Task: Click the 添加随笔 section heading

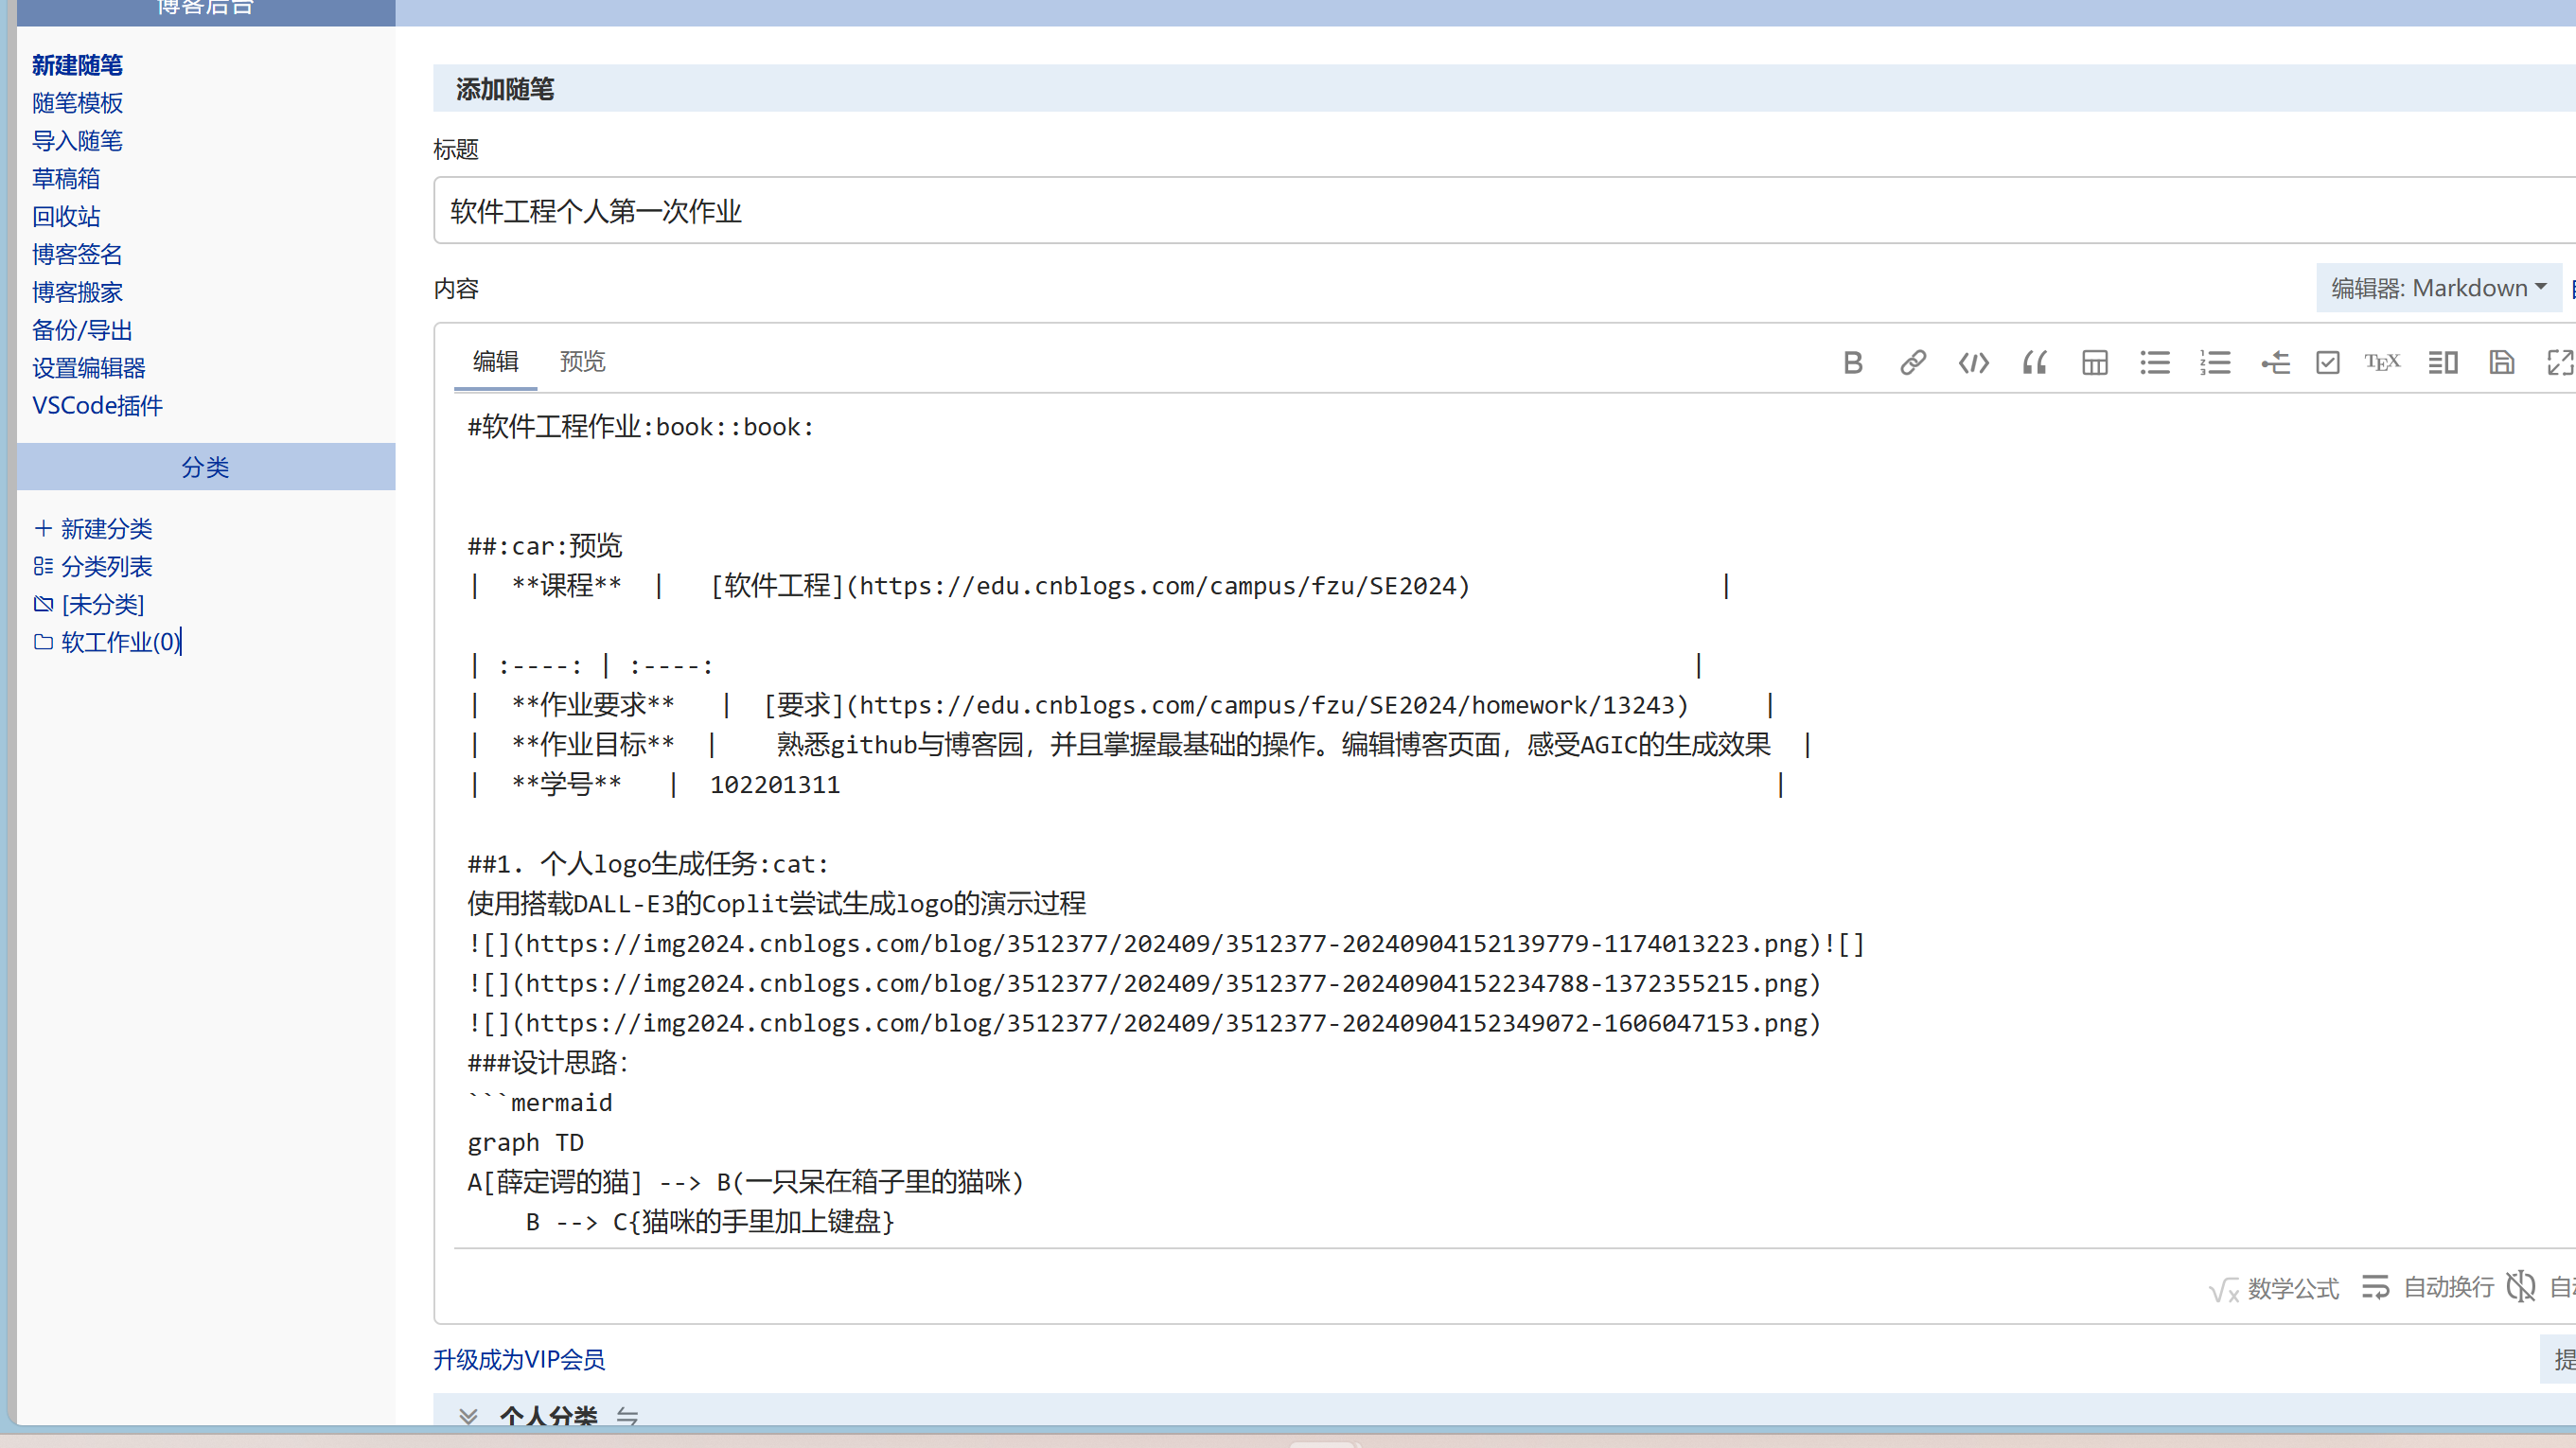Action: tap(505, 89)
